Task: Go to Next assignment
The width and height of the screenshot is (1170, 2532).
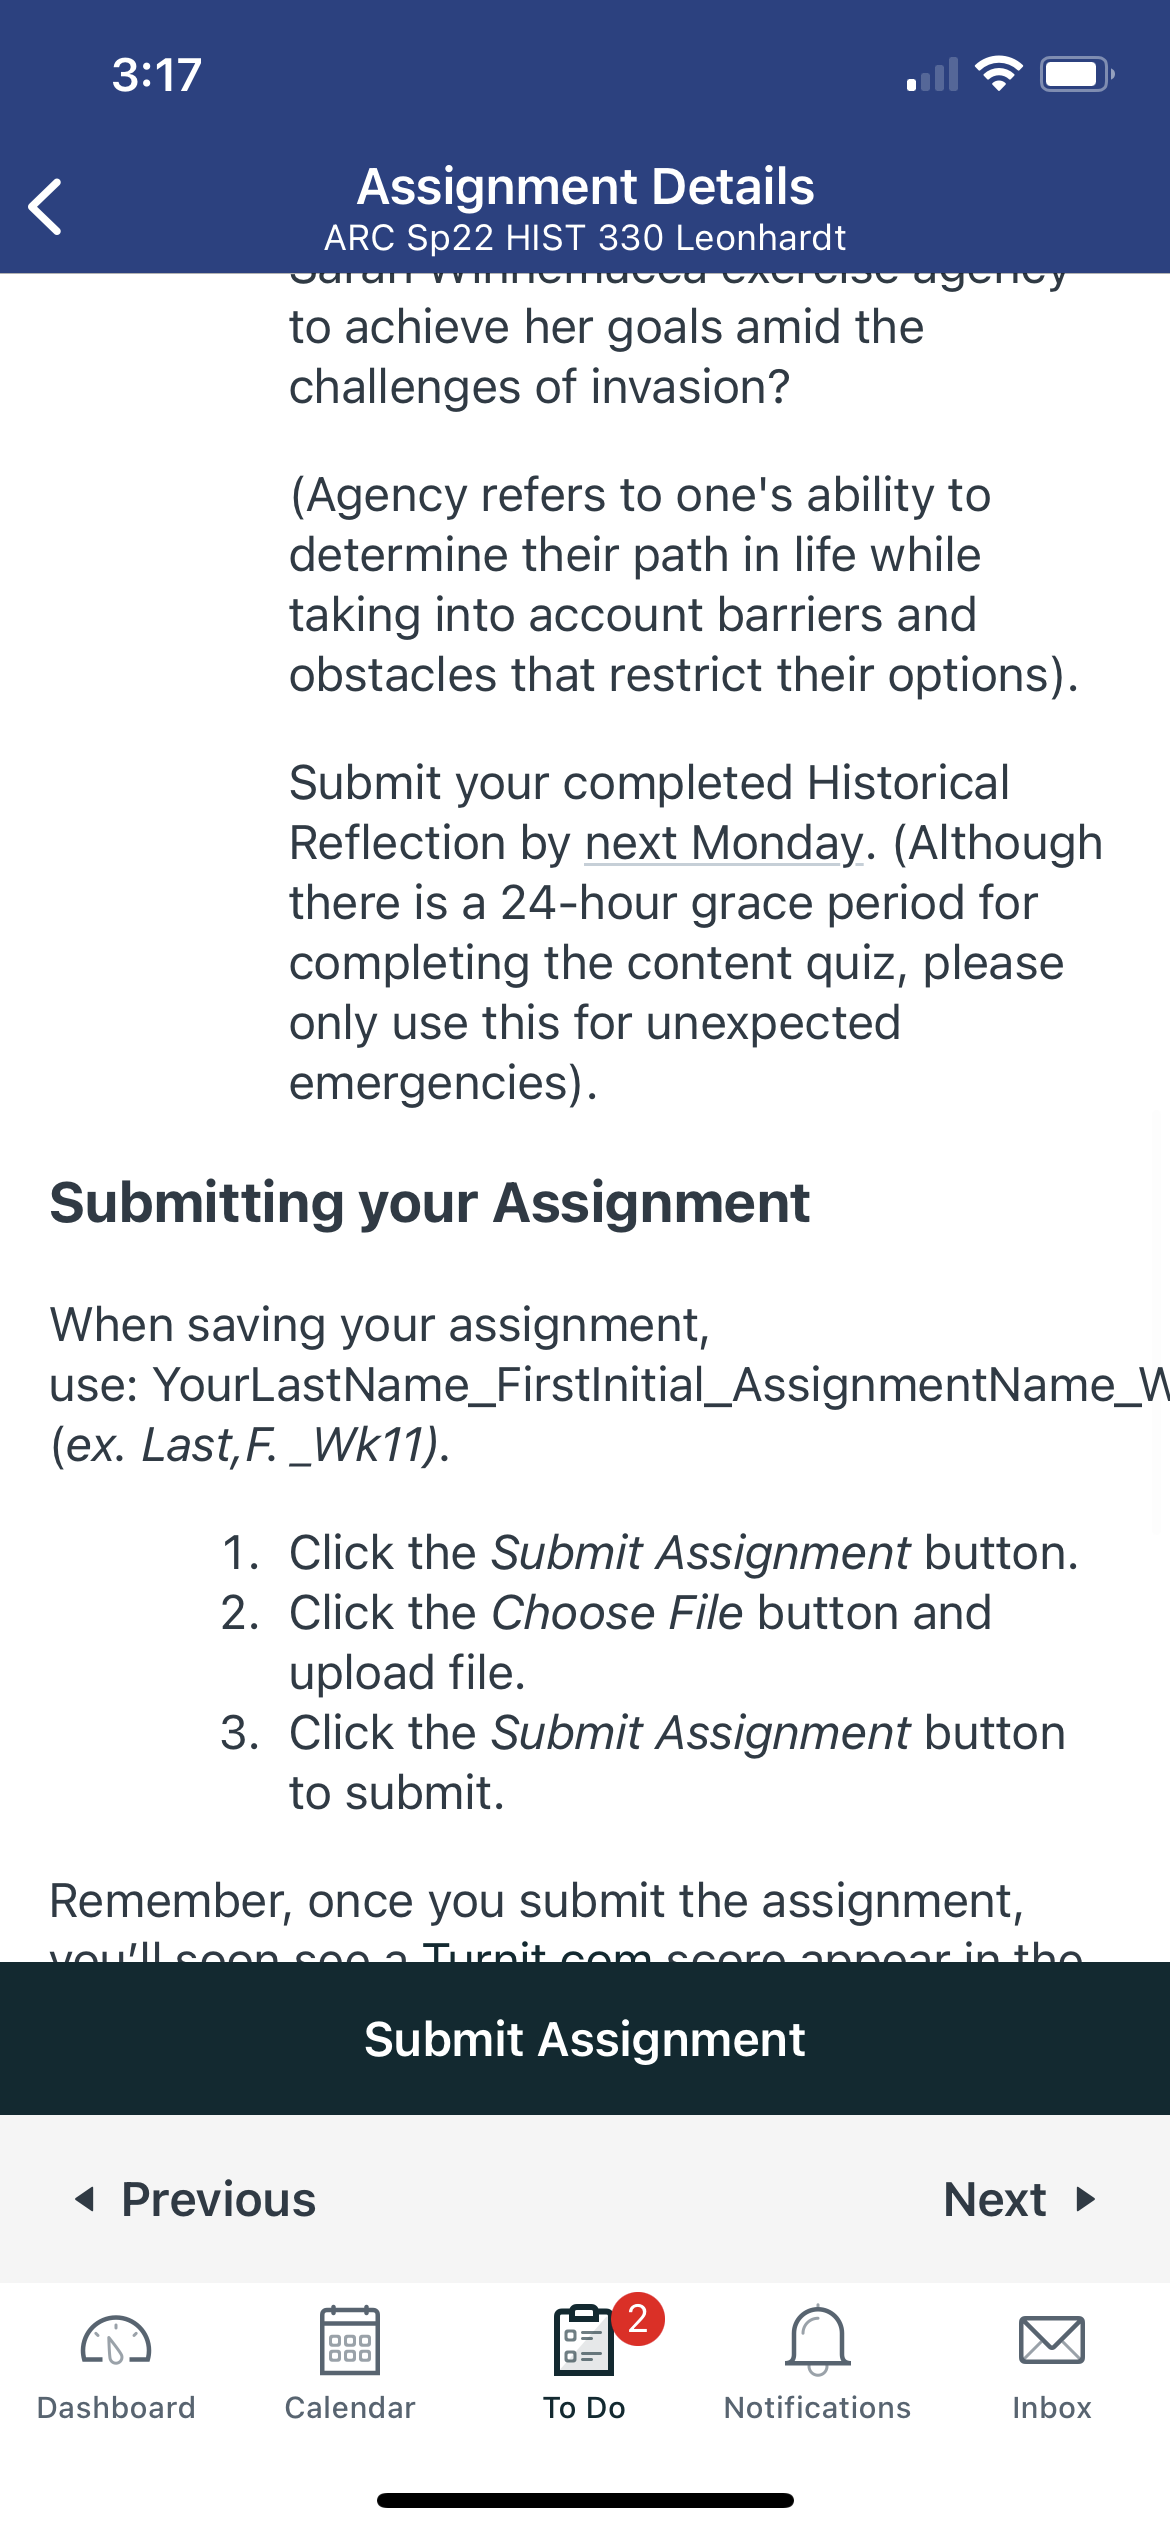Action: [x=1021, y=2199]
